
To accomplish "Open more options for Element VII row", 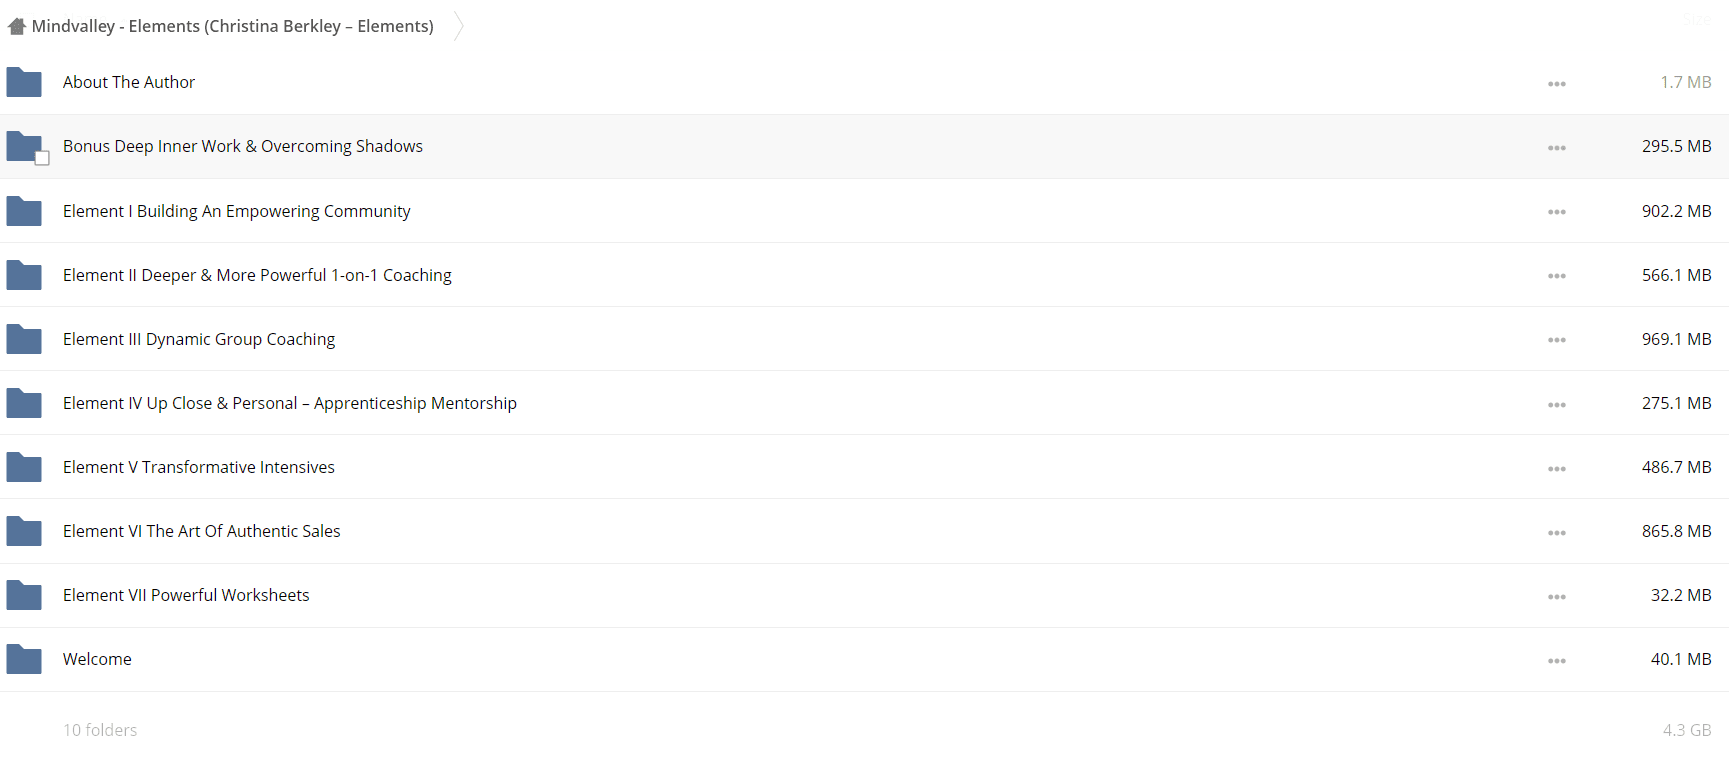I will (1557, 597).
